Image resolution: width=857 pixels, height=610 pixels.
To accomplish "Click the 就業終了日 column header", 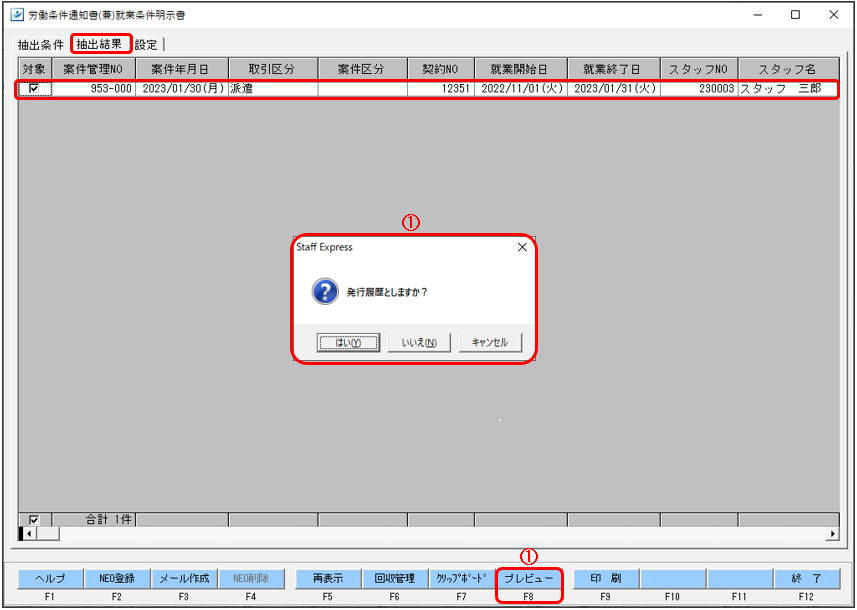I will point(614,69).
